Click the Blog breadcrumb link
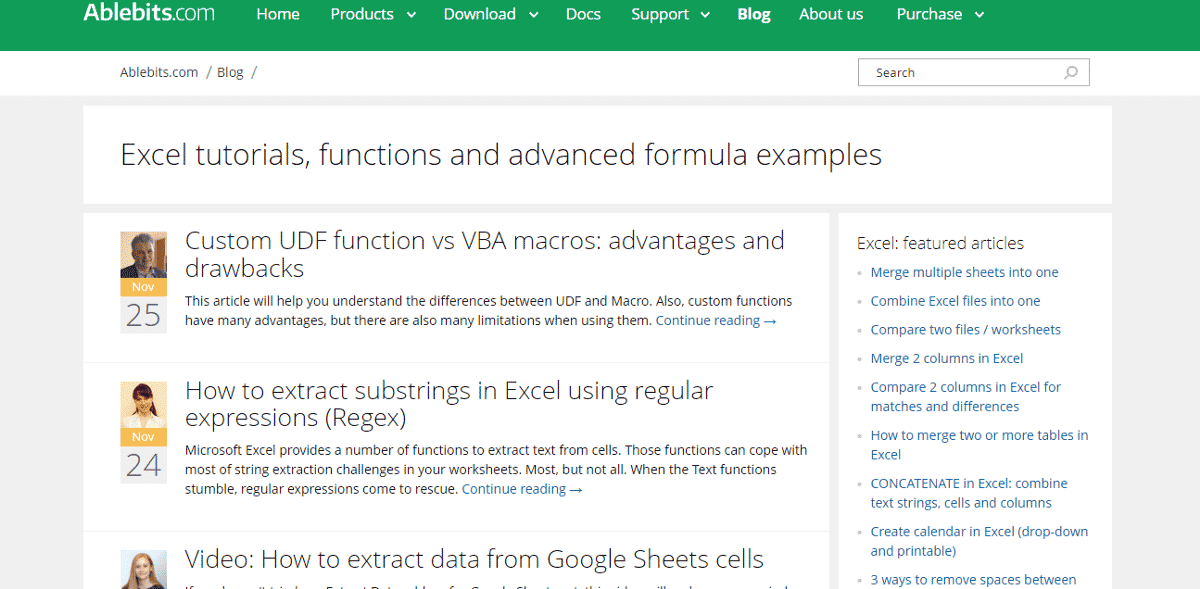This screenshot has width=1200, height=589. pos(230,71)
